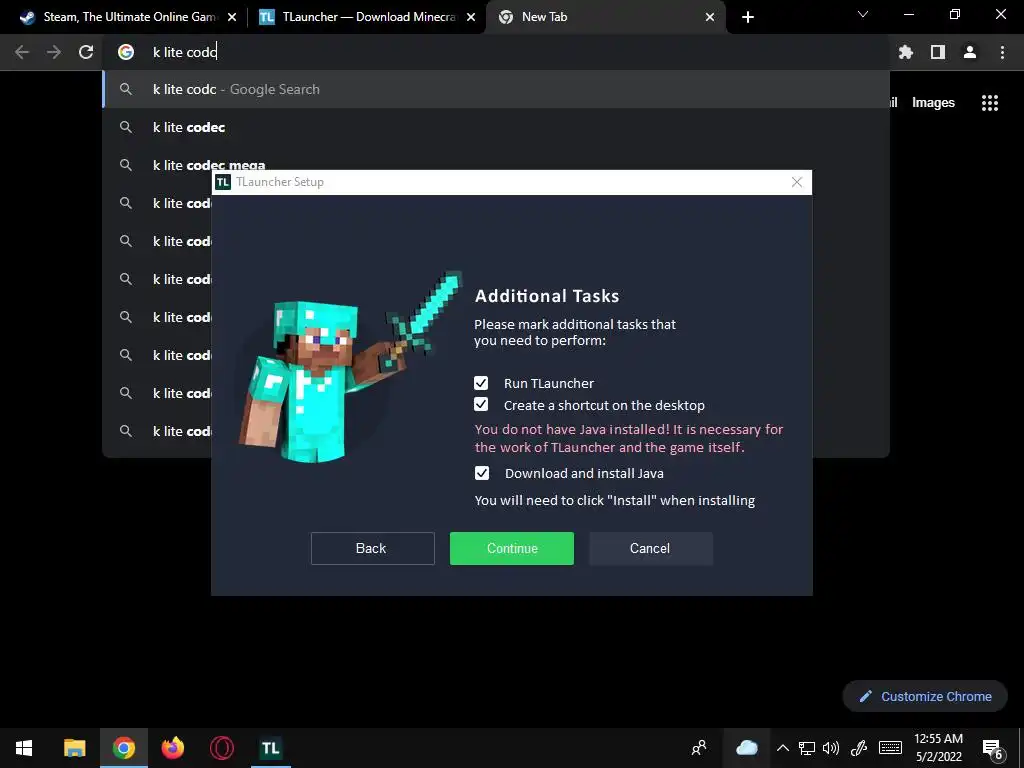
Task: Open a new browser tab
Action: tap(748, 18)
